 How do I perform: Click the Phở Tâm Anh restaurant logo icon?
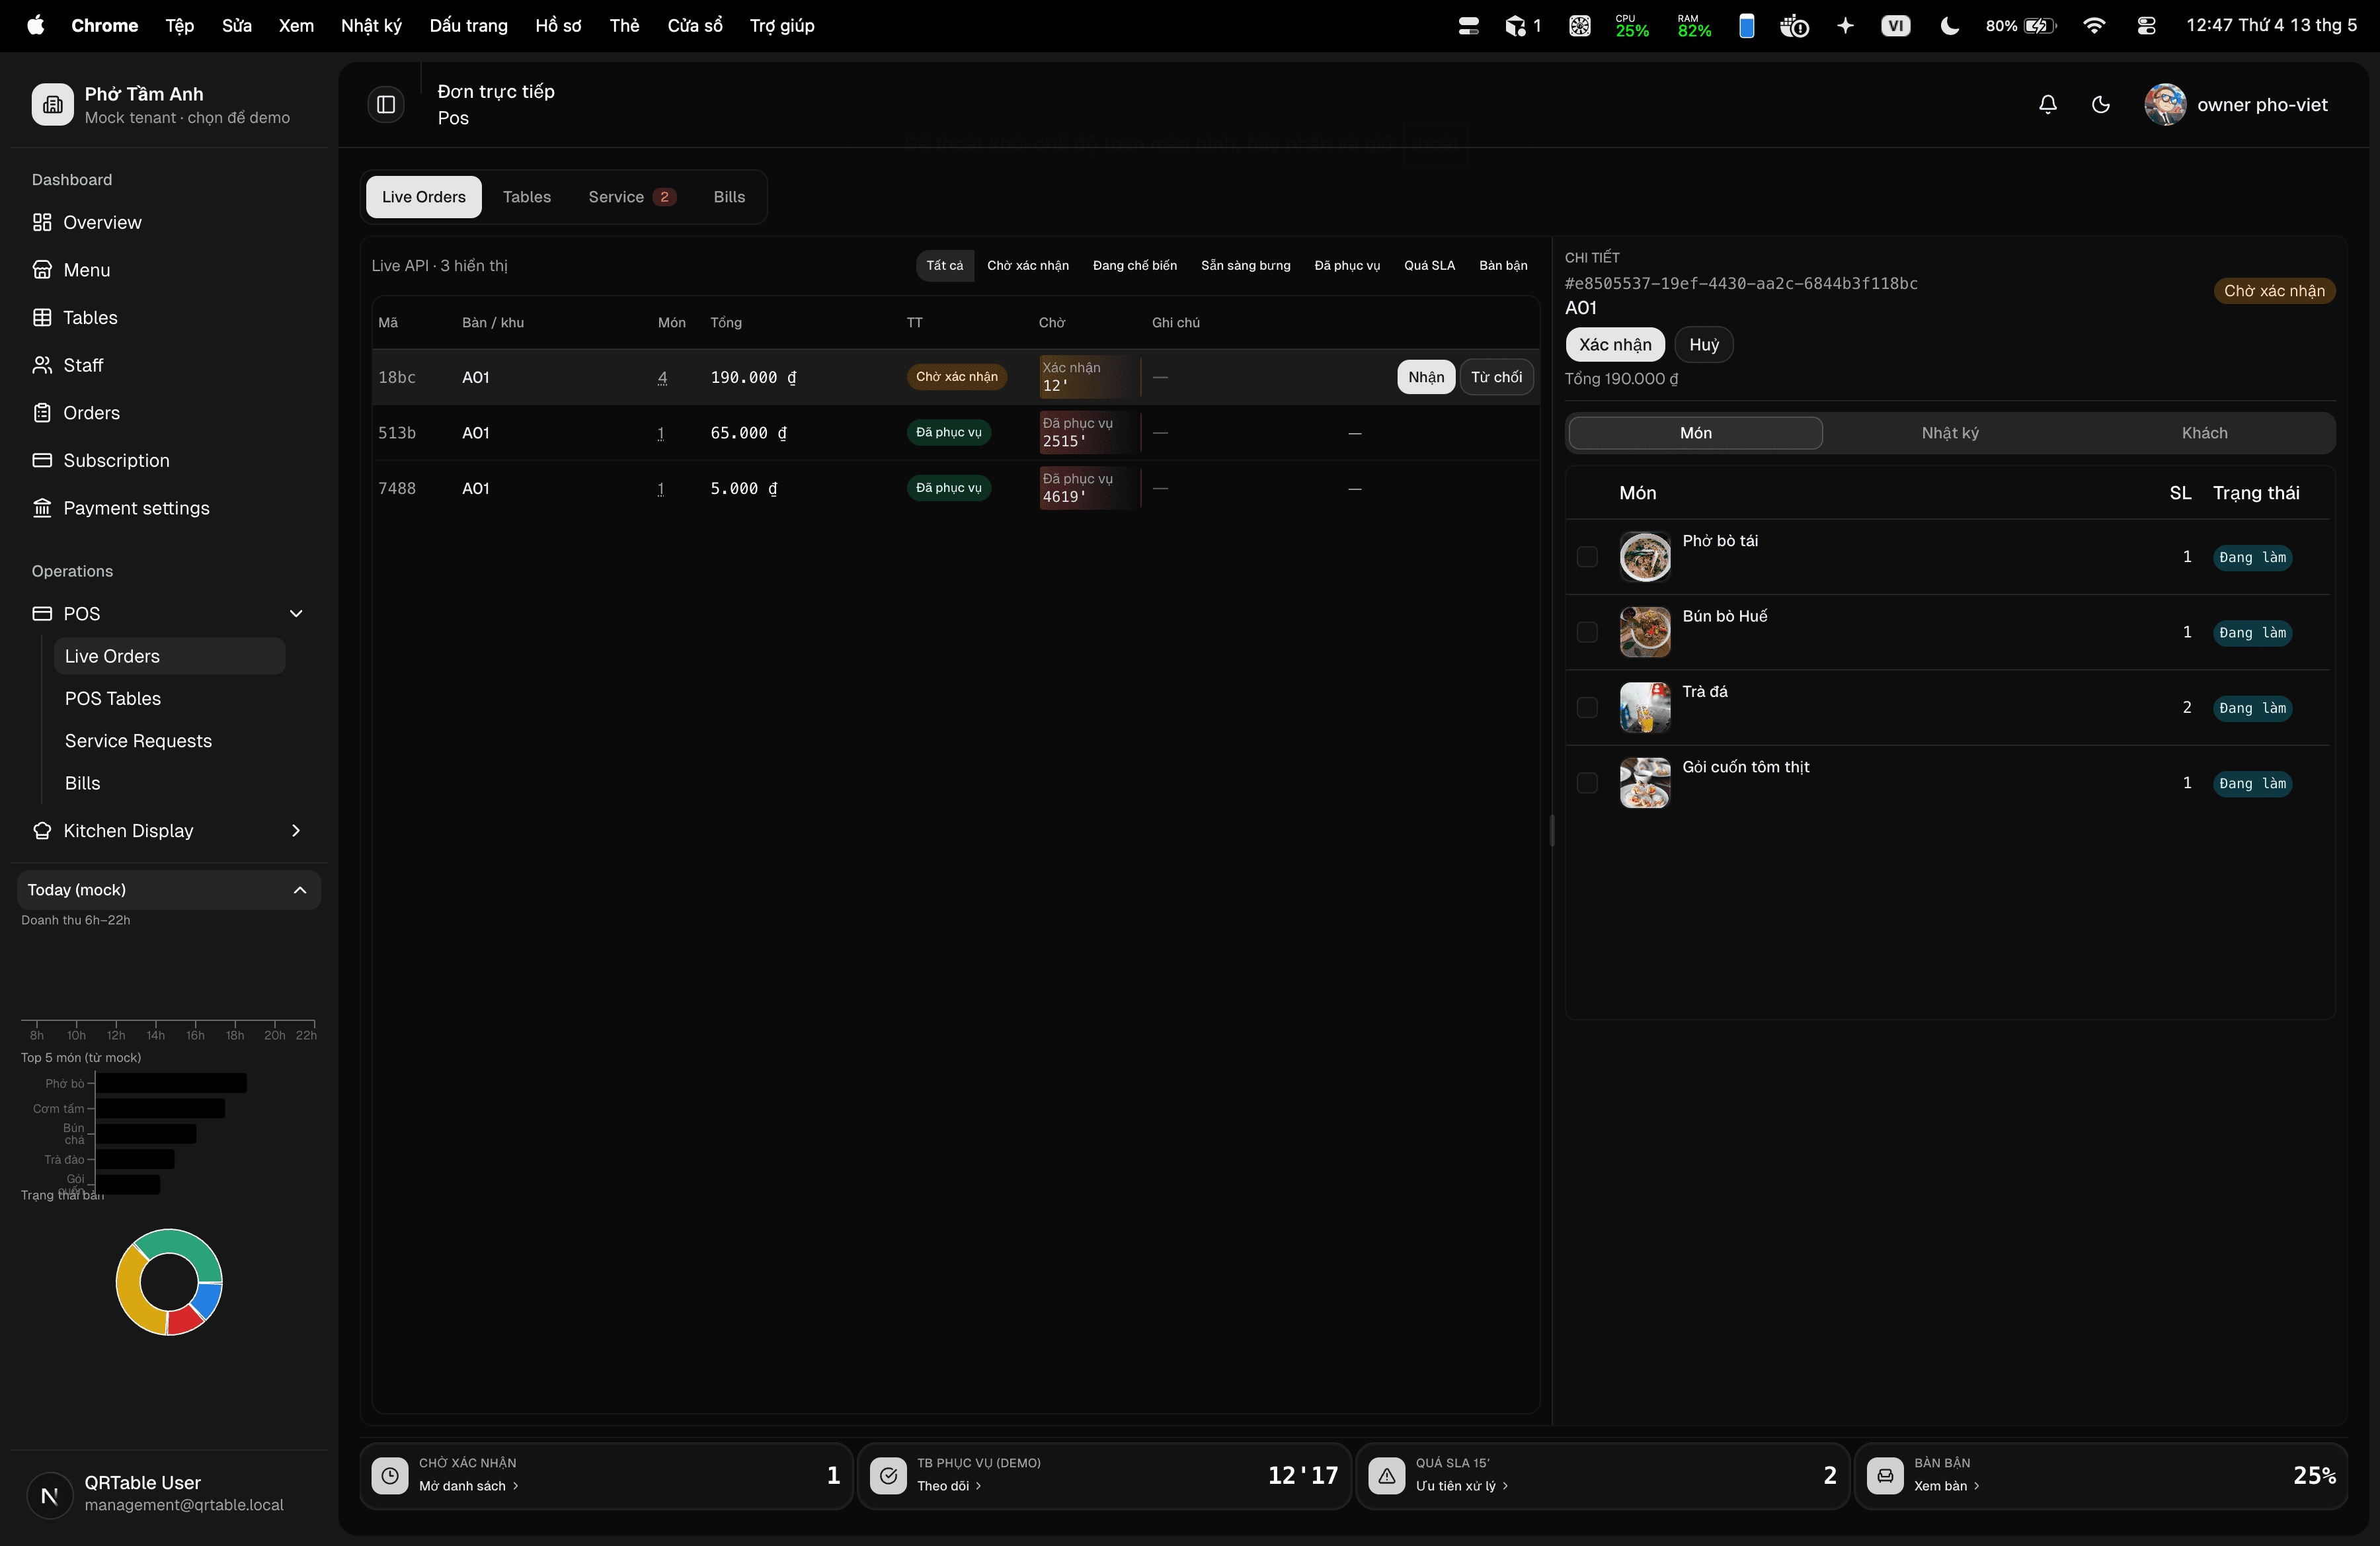tap(53, 105)
